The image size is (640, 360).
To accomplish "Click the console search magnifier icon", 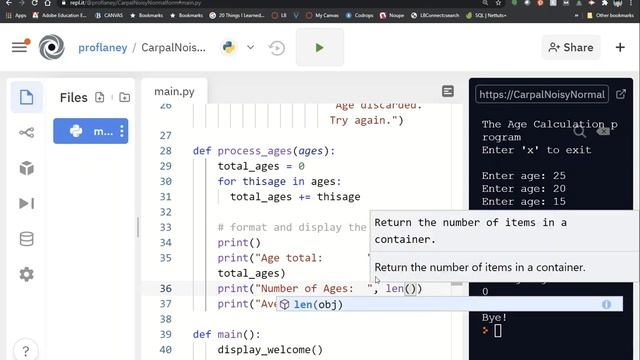I will click(x=579, y=131).
